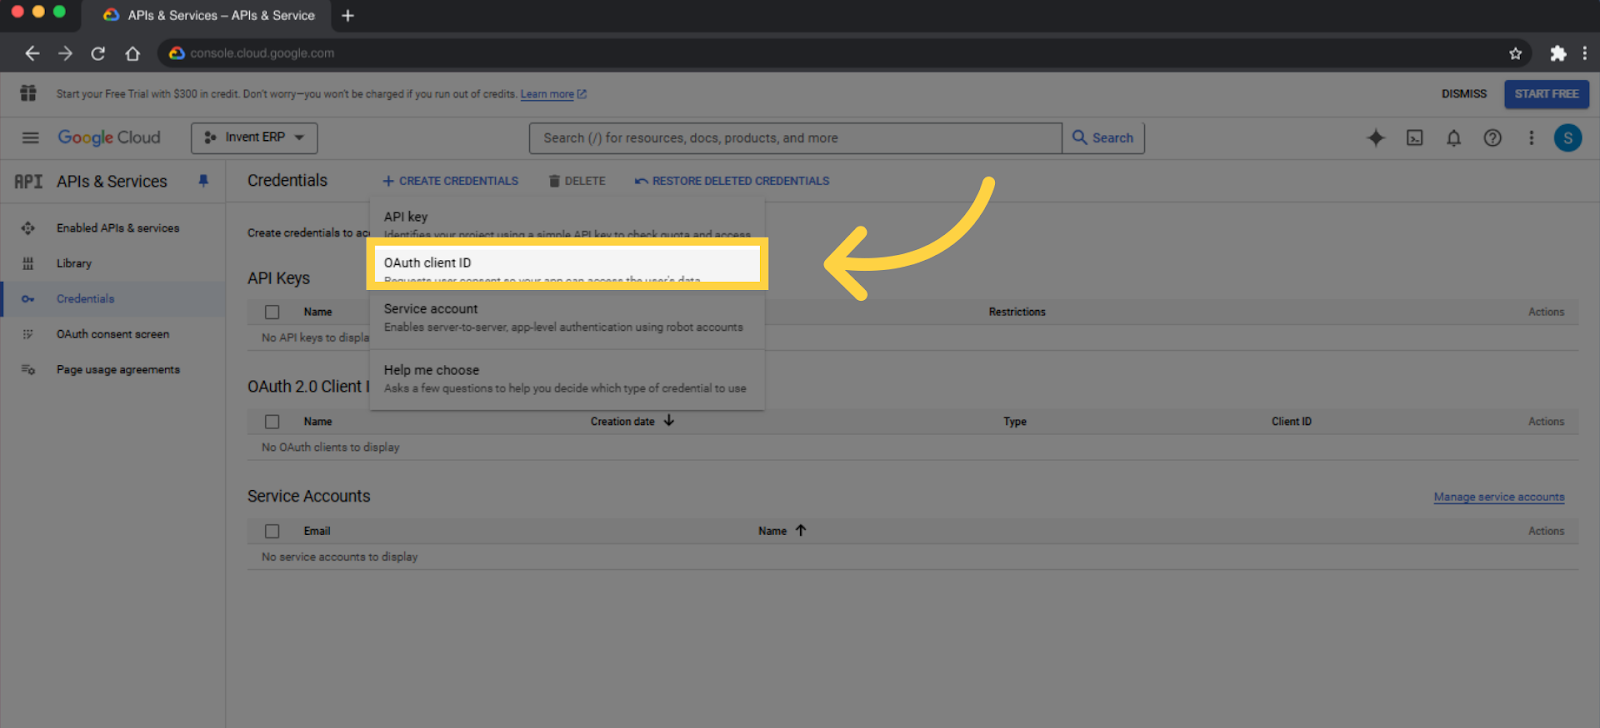This screenshot has height=728, width=1600.
Task: Open account avatar S
Action: [x=1568, y=138]
